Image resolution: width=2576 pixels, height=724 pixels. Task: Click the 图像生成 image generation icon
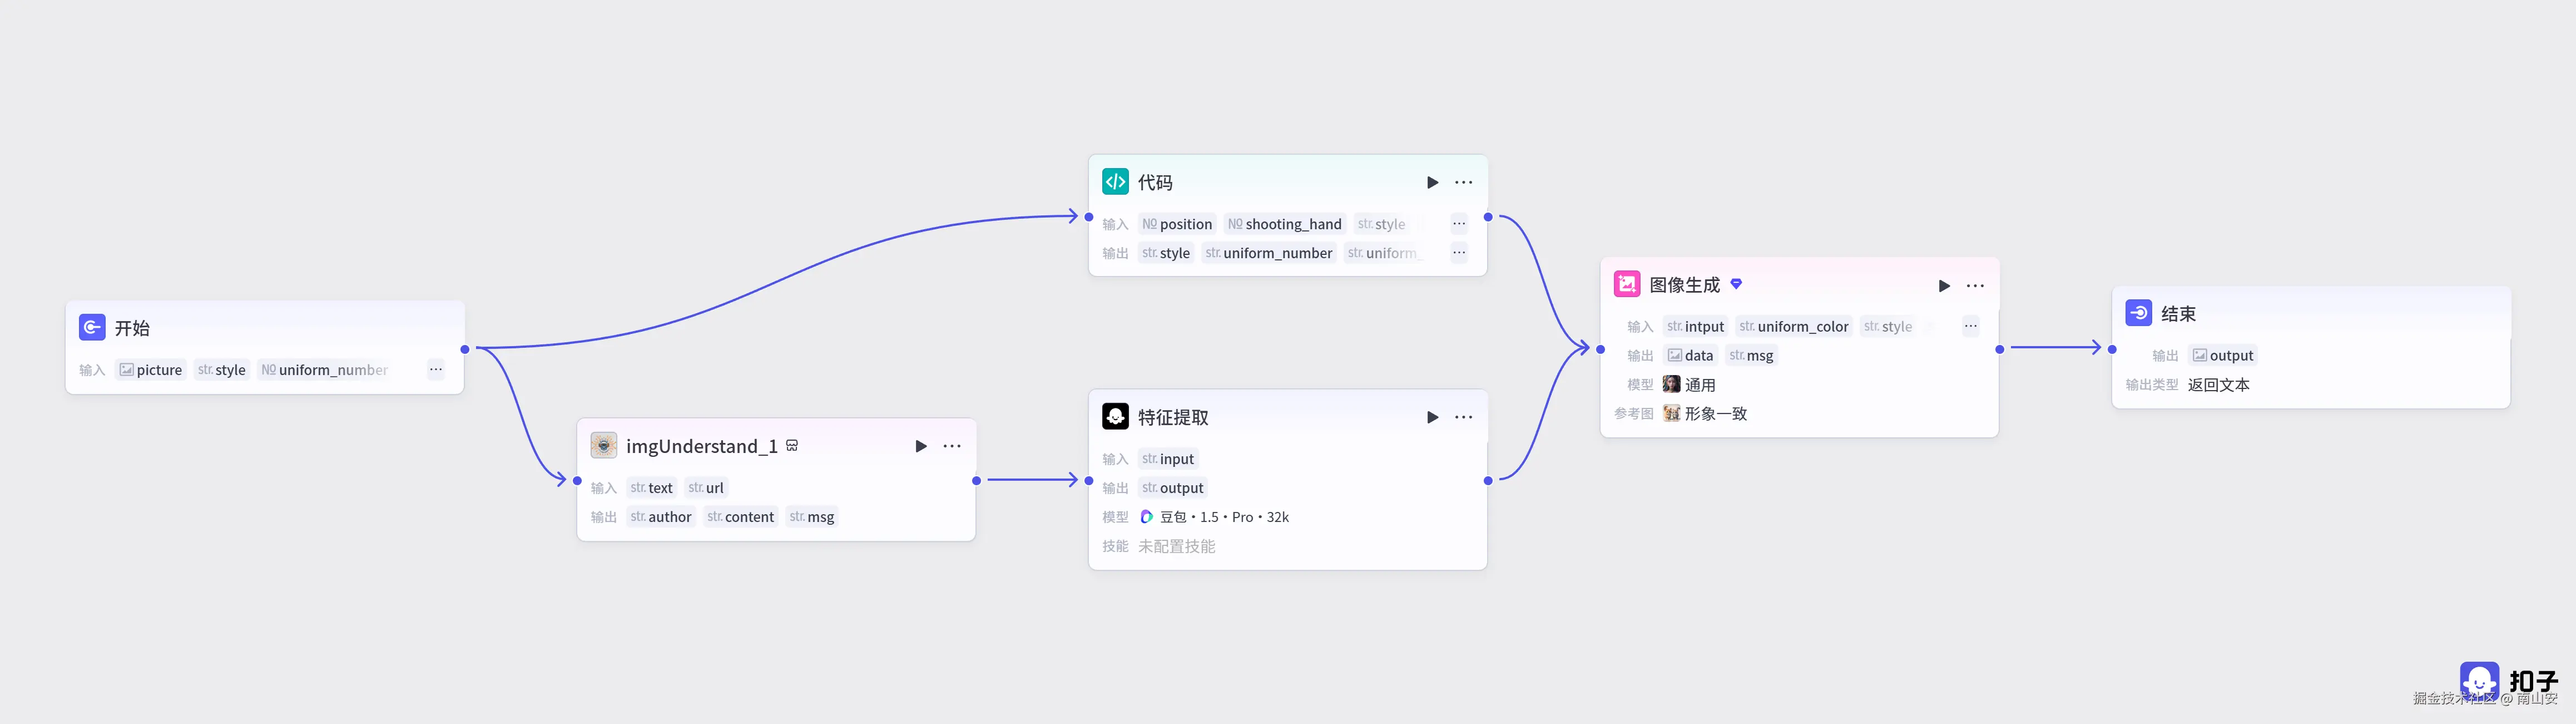point(1626,285)
